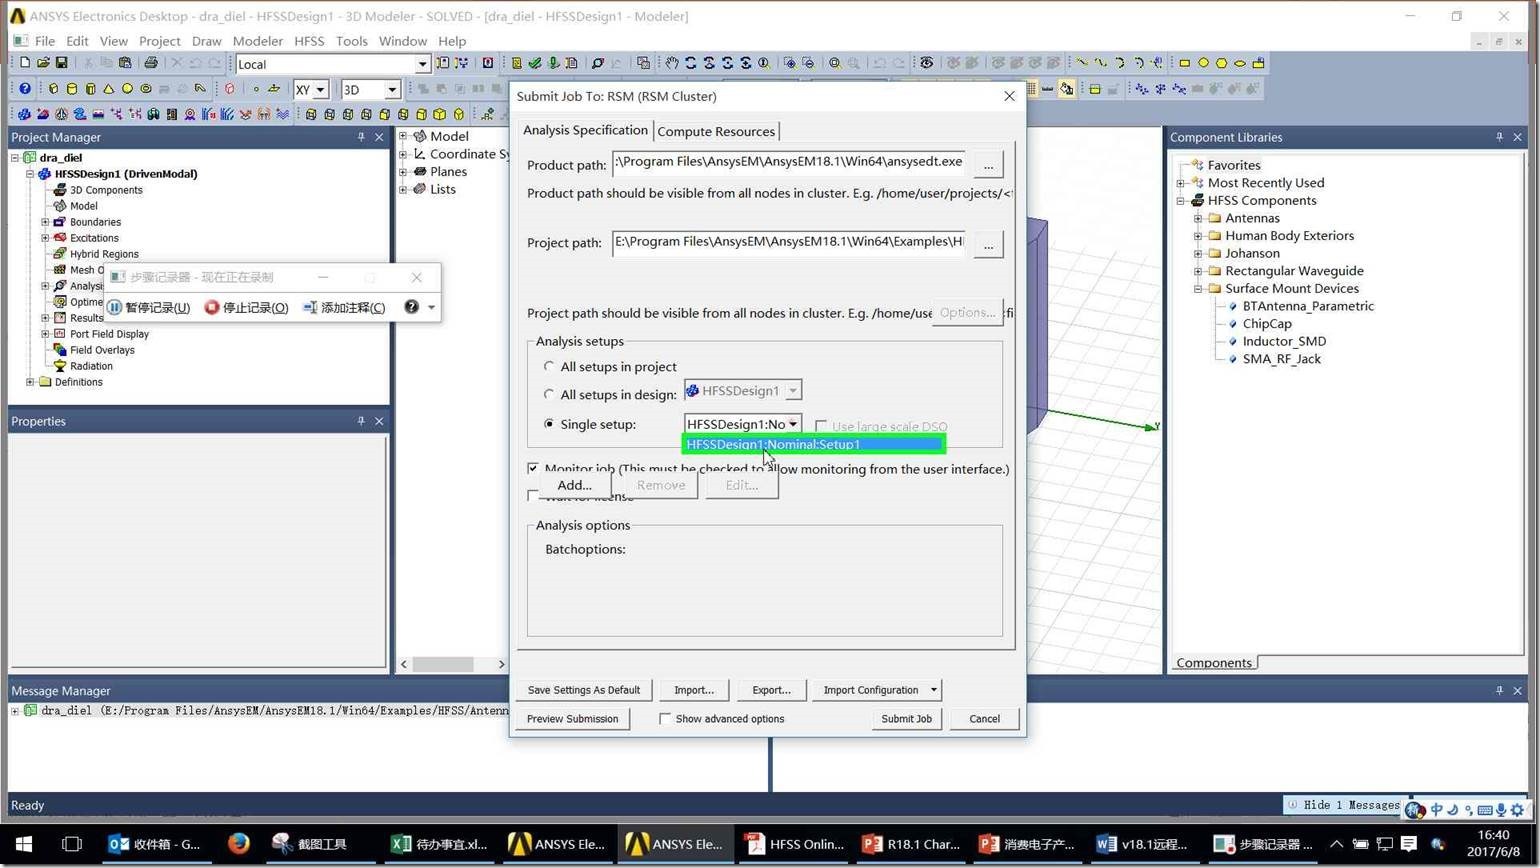Image resolution: width=1540 pixels, height=868 pixels.
Task: Browse for Product path with ellipsis button
Action: [988, 164]
